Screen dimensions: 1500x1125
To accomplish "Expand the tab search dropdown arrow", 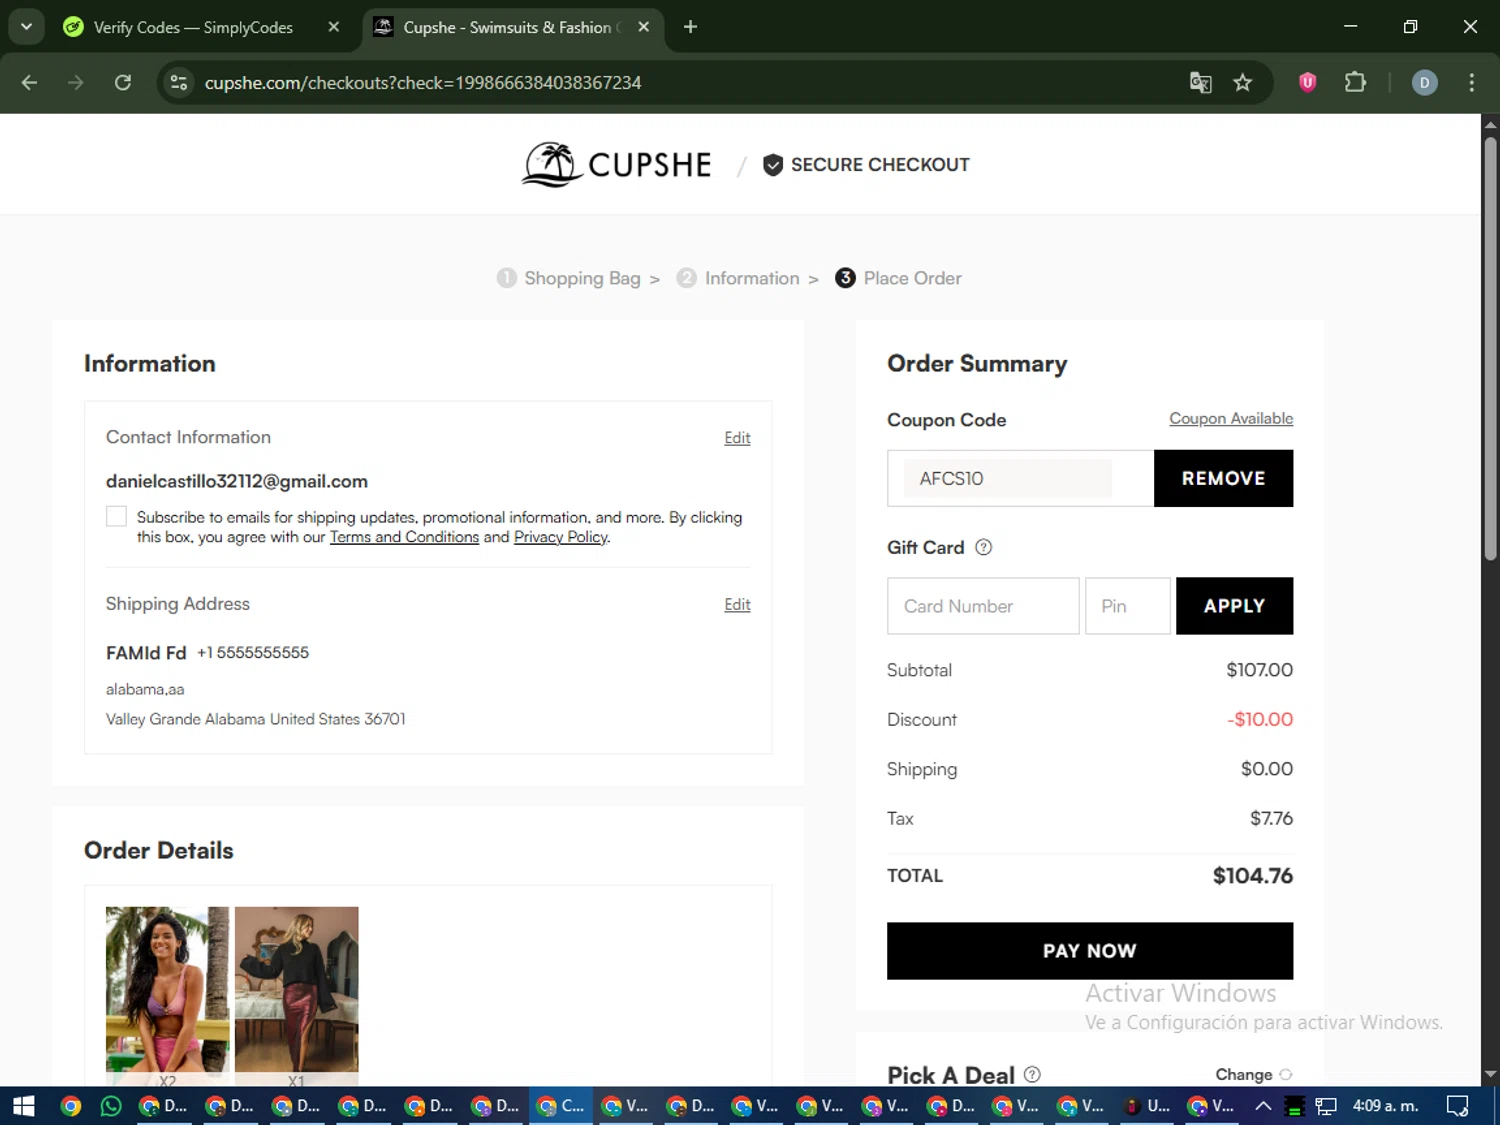I will coord(26,27).
